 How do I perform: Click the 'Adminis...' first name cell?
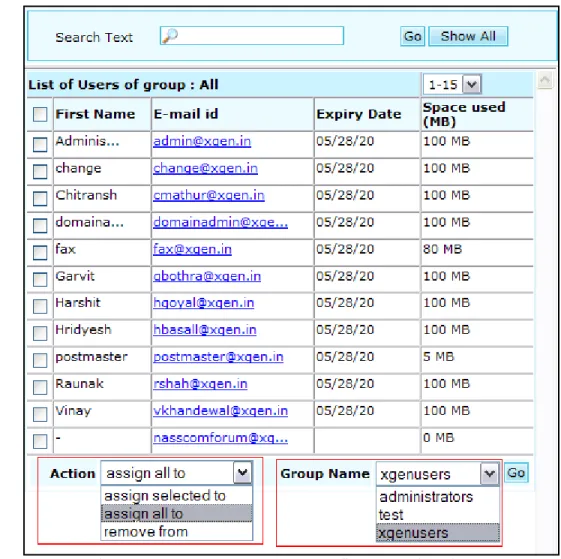[87, 141]
